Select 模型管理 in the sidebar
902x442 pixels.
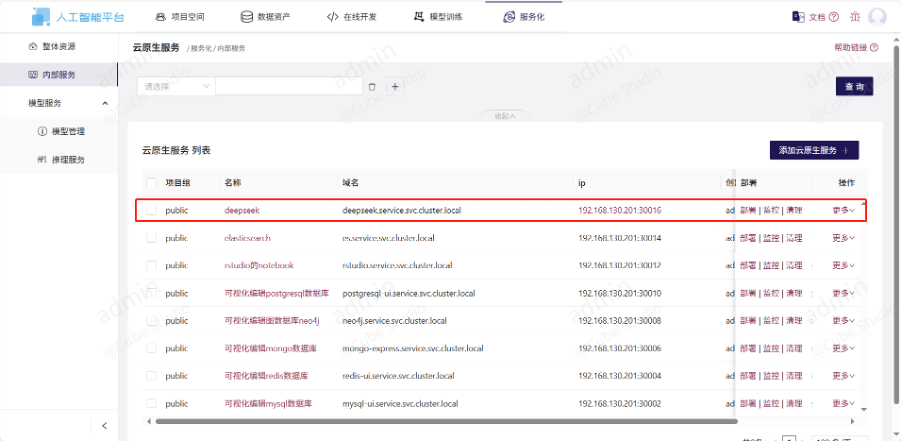click(59, 131)
